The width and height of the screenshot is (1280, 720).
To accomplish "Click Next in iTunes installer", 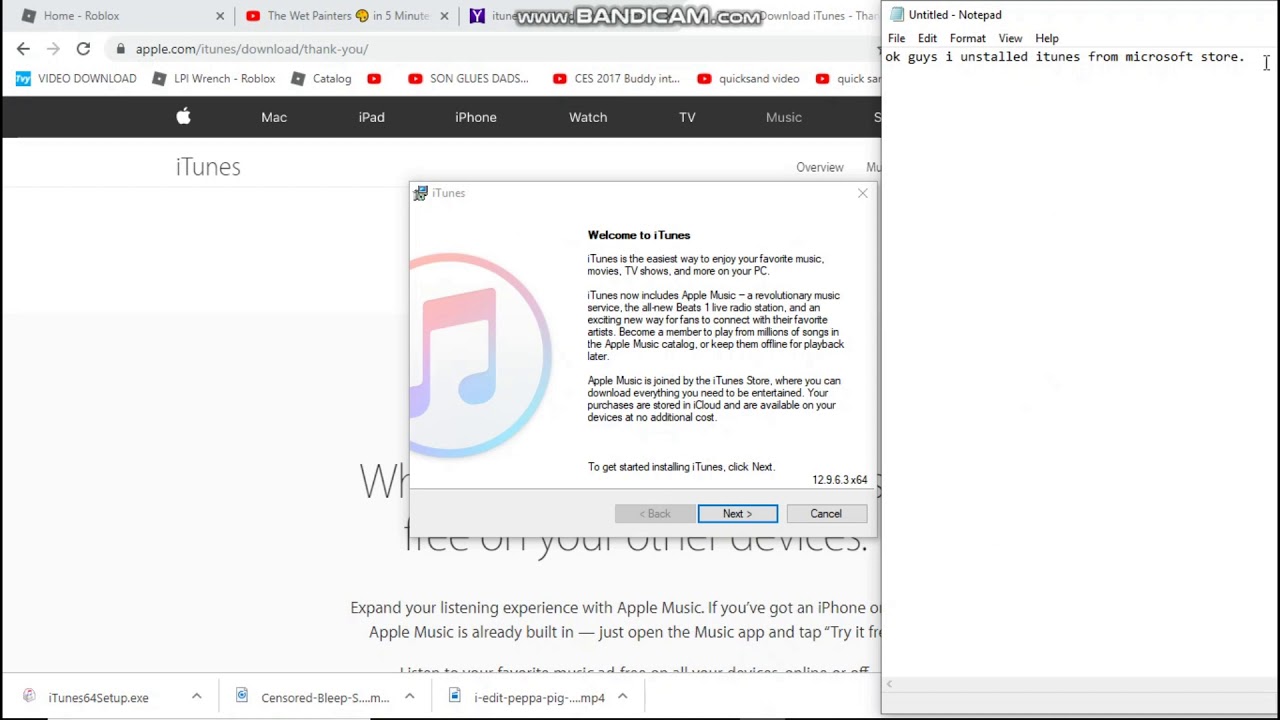I will (x=737, y=514).
